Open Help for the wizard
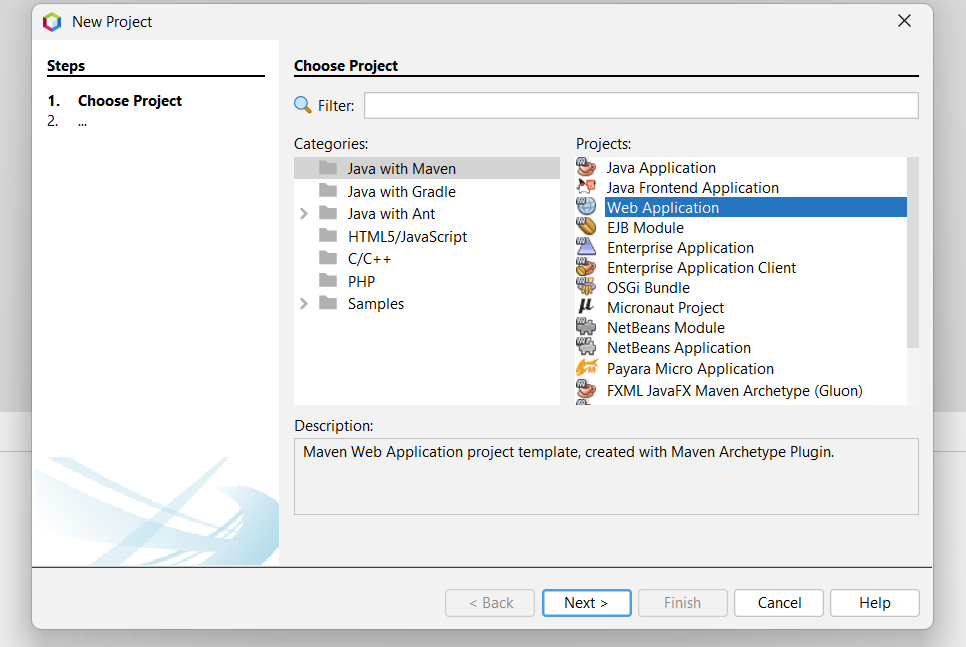 875,603
